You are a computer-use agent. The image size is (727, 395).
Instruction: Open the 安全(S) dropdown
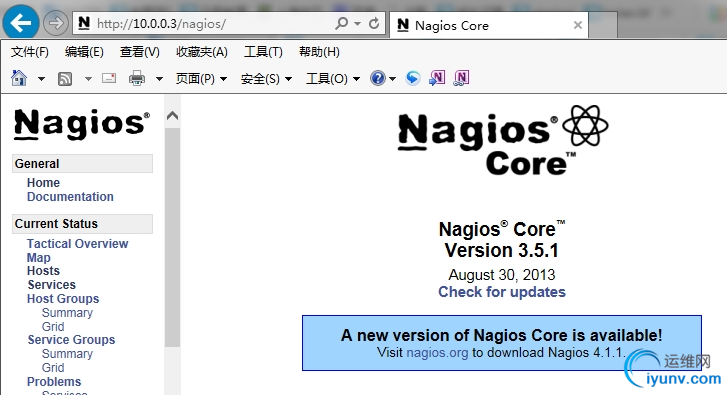266,78
